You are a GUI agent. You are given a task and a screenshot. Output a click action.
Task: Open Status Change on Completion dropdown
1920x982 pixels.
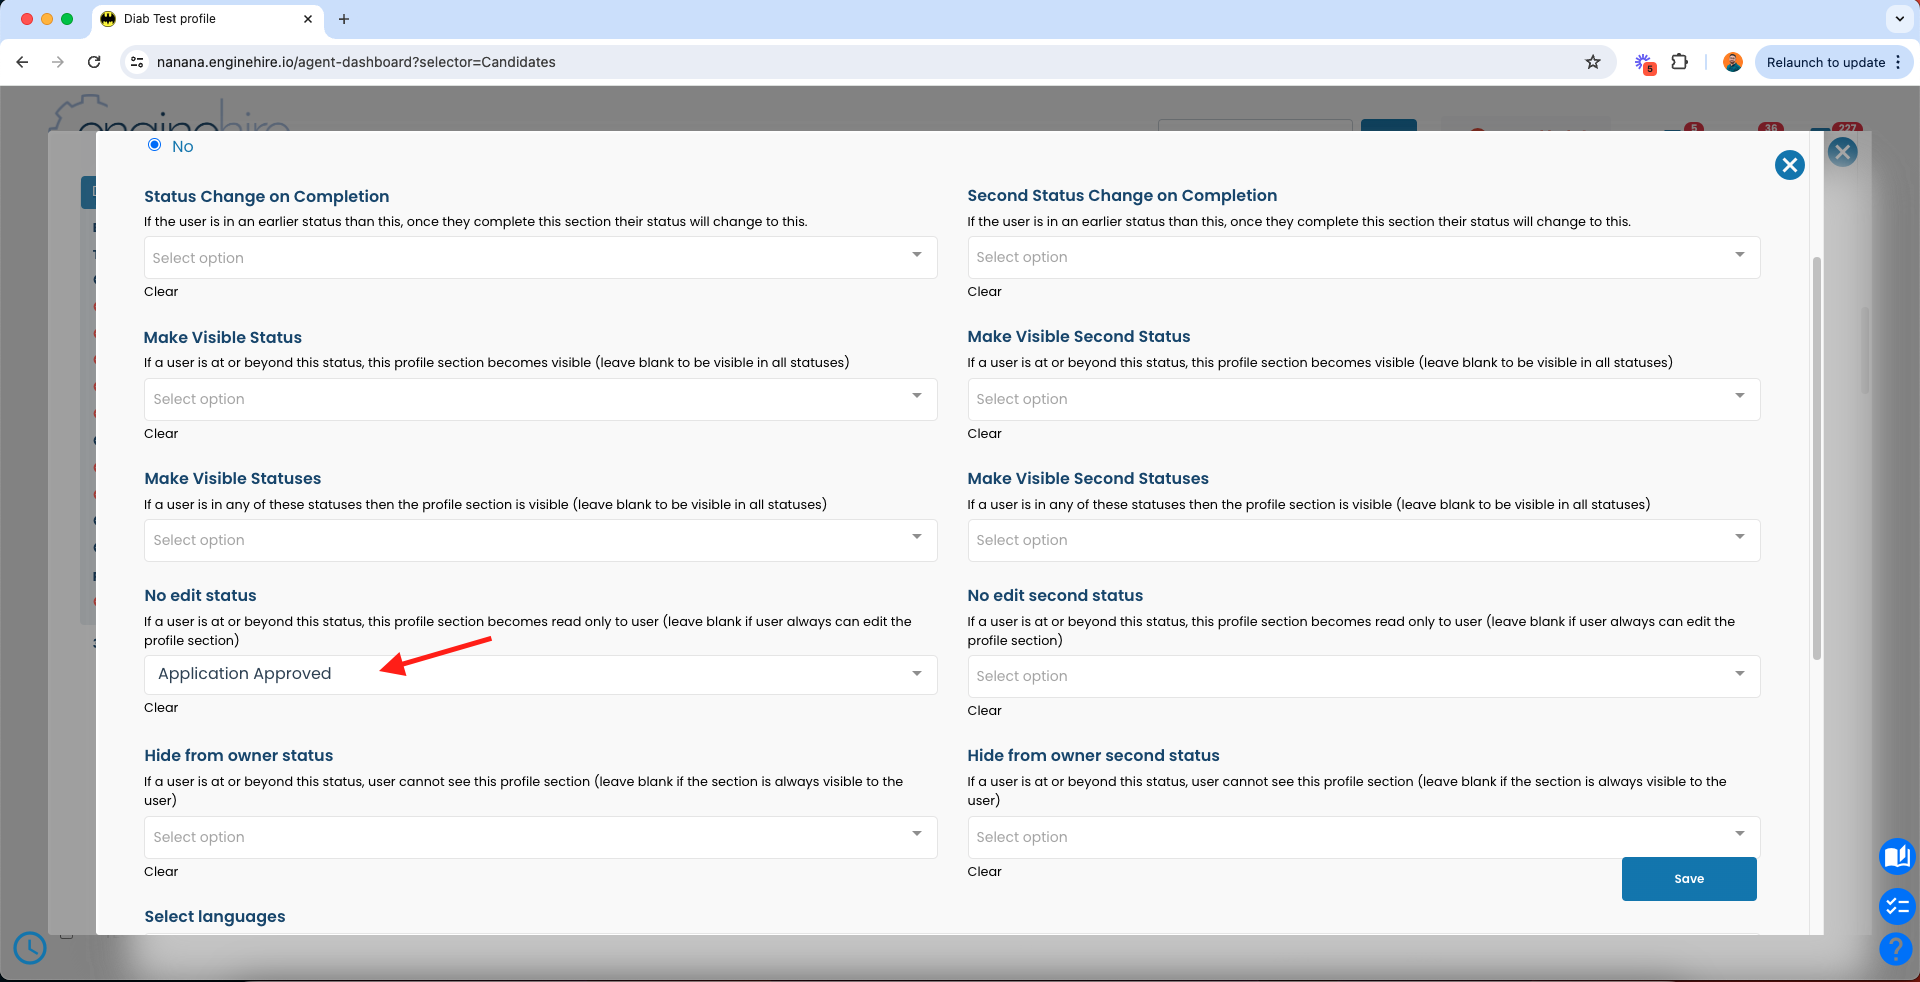pos(540,257)
